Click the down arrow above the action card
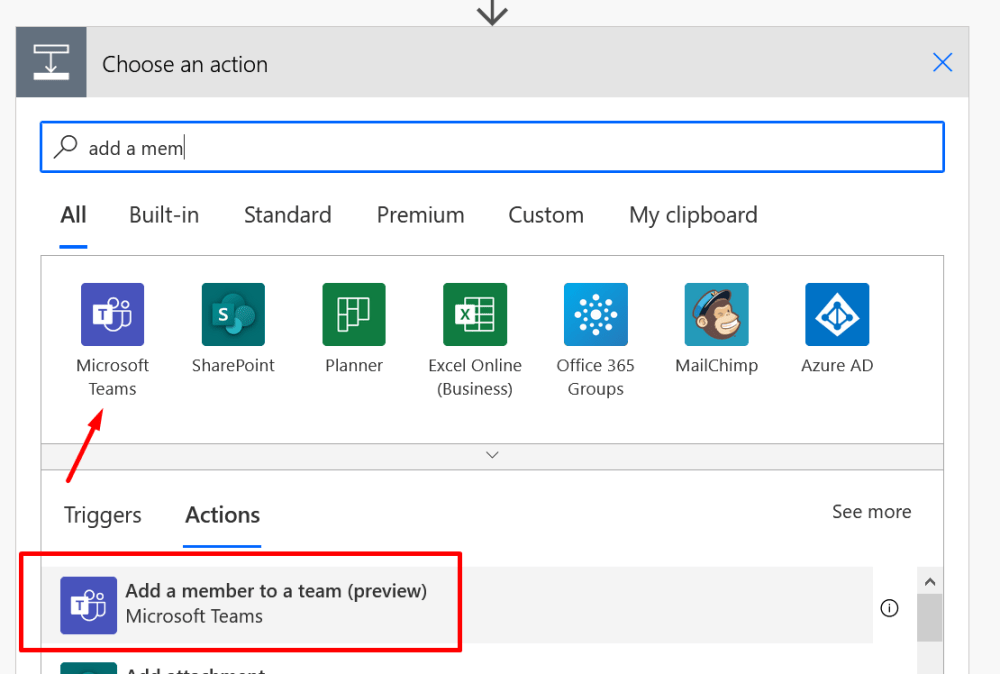Image resolution: width=1000 pixels, height=674 pixels. coord(491,13)
